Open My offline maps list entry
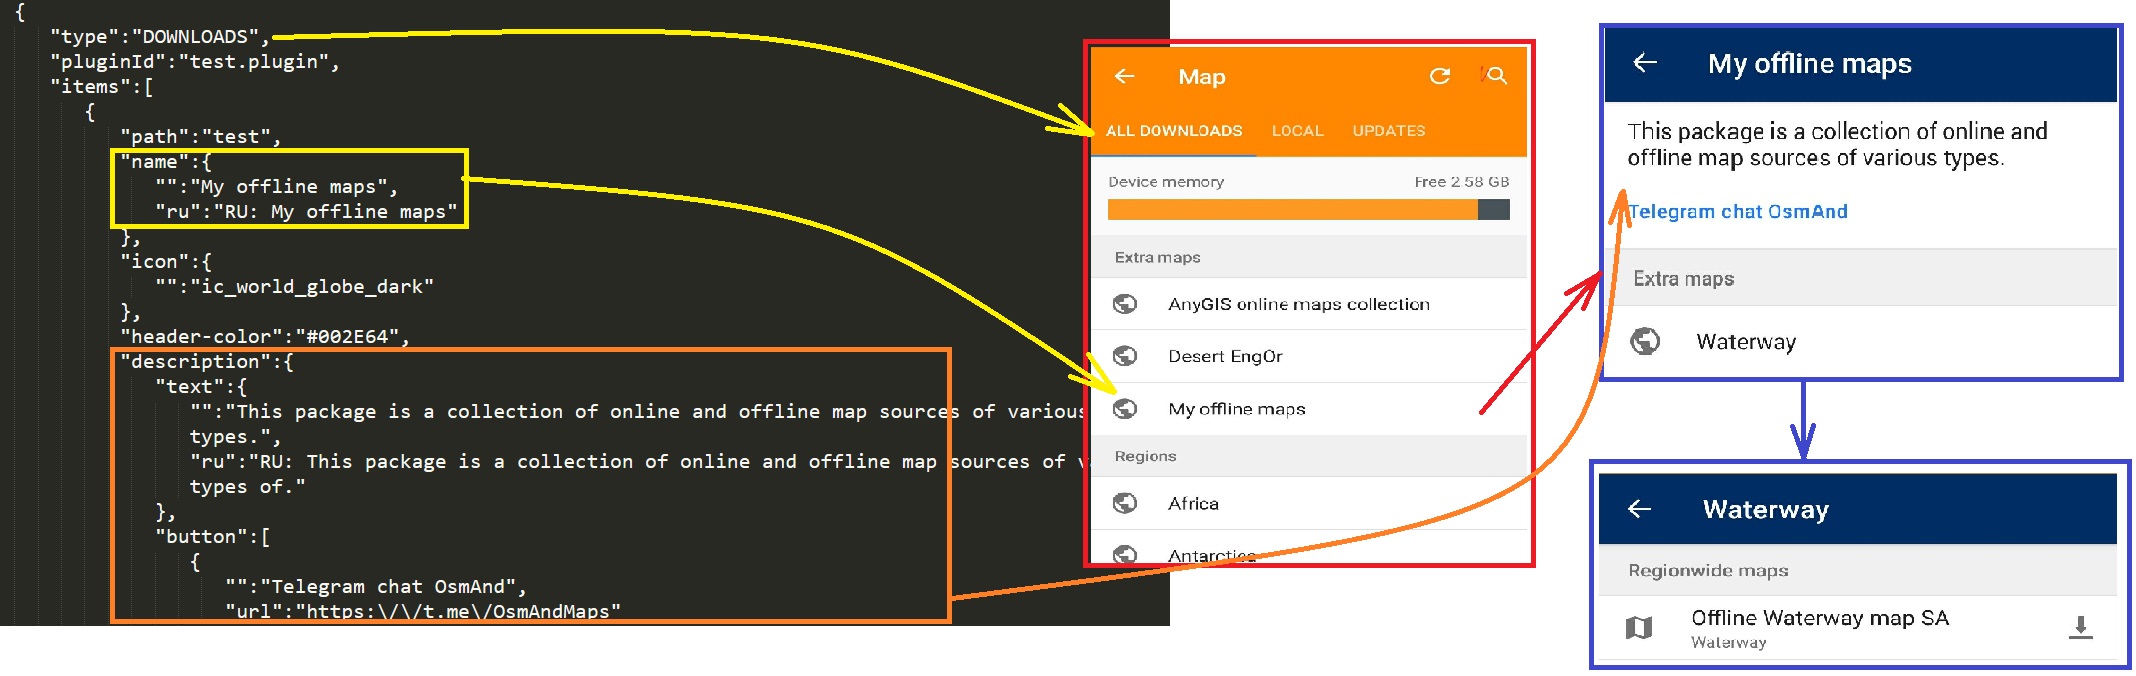Viewport: 2136px width, 676px height. (x=1237, y=409)
